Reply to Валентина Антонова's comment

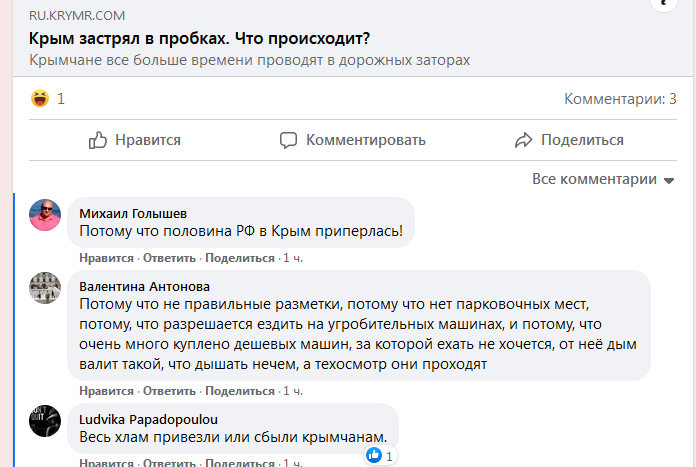(x=169, y=391)
